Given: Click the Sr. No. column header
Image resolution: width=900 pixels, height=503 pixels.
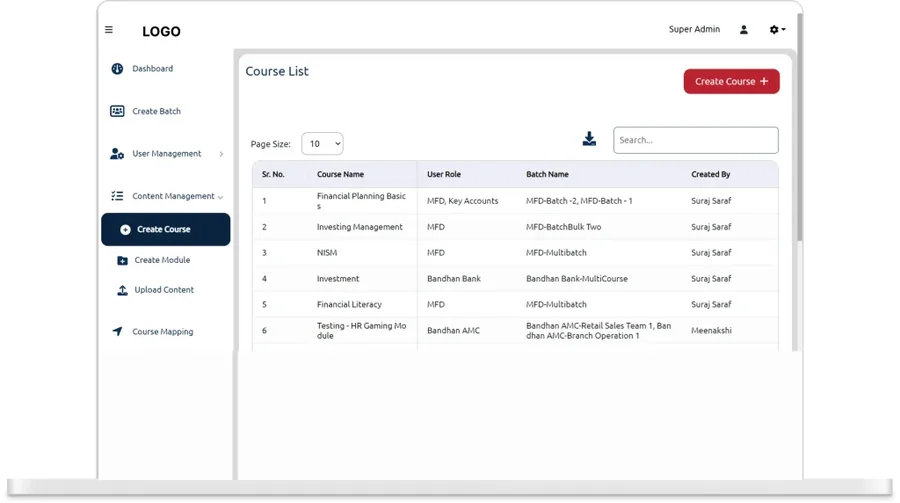Looking at the screenshot, I should pyautogui.click(x=273, y=175).
